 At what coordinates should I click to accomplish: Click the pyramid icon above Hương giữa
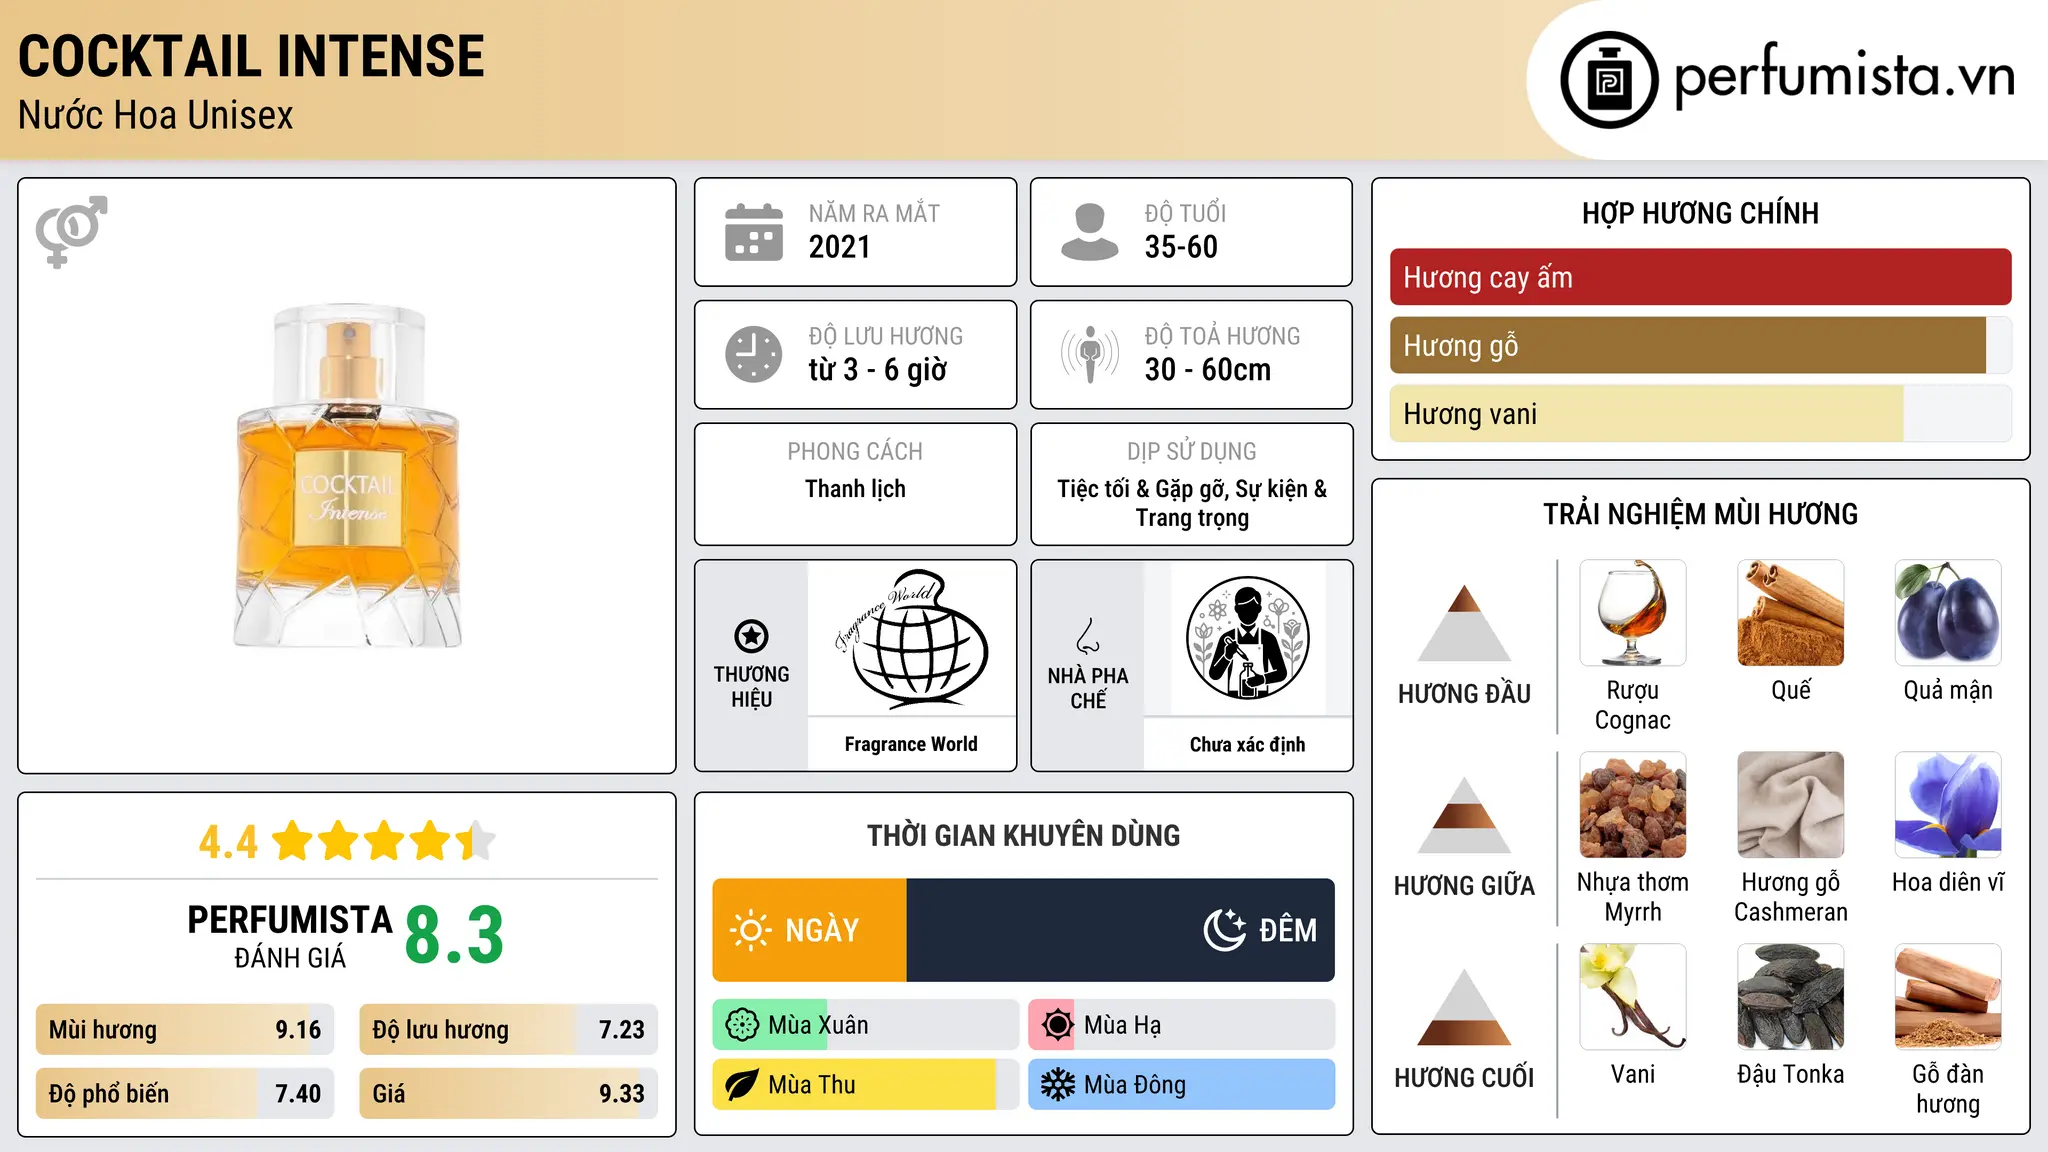point(1464,815)
